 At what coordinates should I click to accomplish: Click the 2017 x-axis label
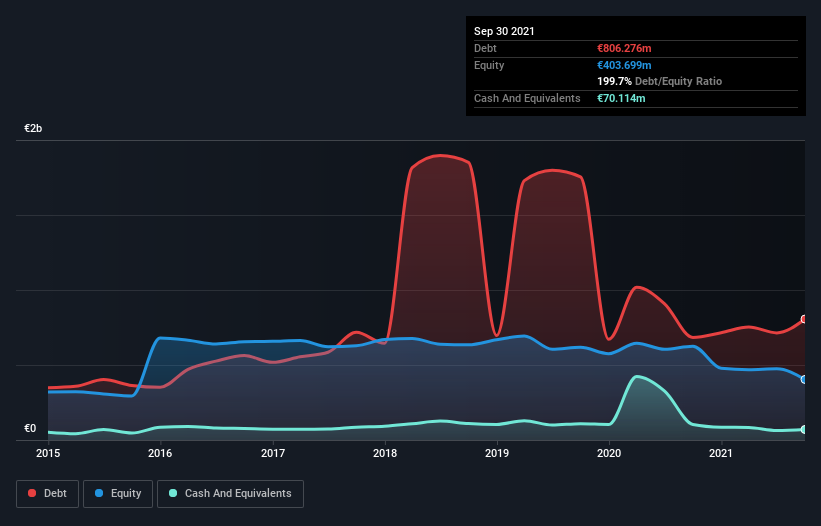[273, 453]
